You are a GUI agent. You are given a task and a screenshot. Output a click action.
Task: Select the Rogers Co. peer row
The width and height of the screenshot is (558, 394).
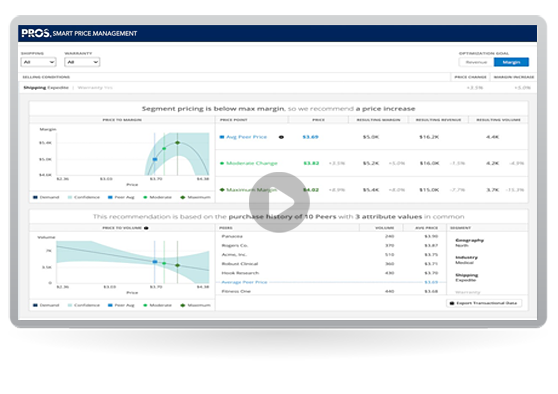tap(330, 246)
